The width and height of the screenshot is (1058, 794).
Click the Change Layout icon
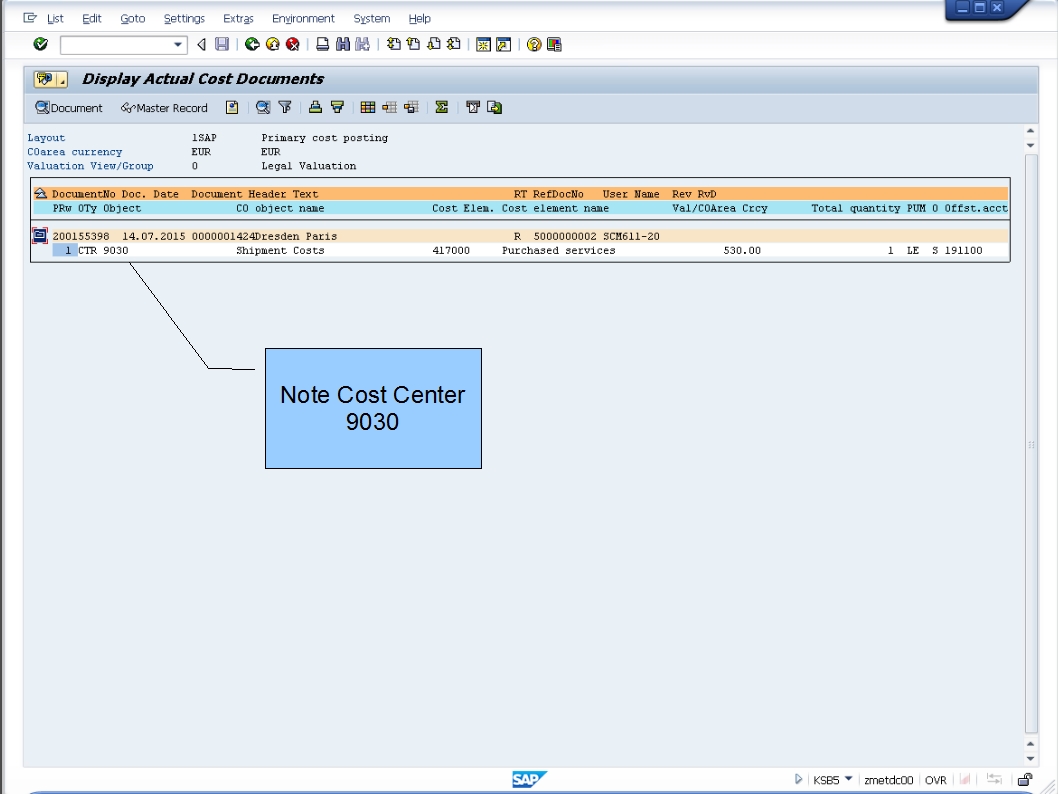point(389,107)
